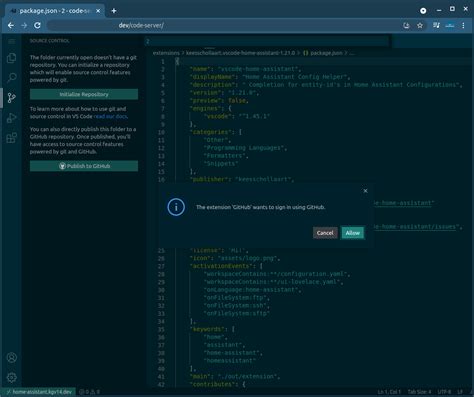Click the remote host home-assistant status bar item
Image resolution: width=474 pixels, height=397 pixels.
point(39,392)
